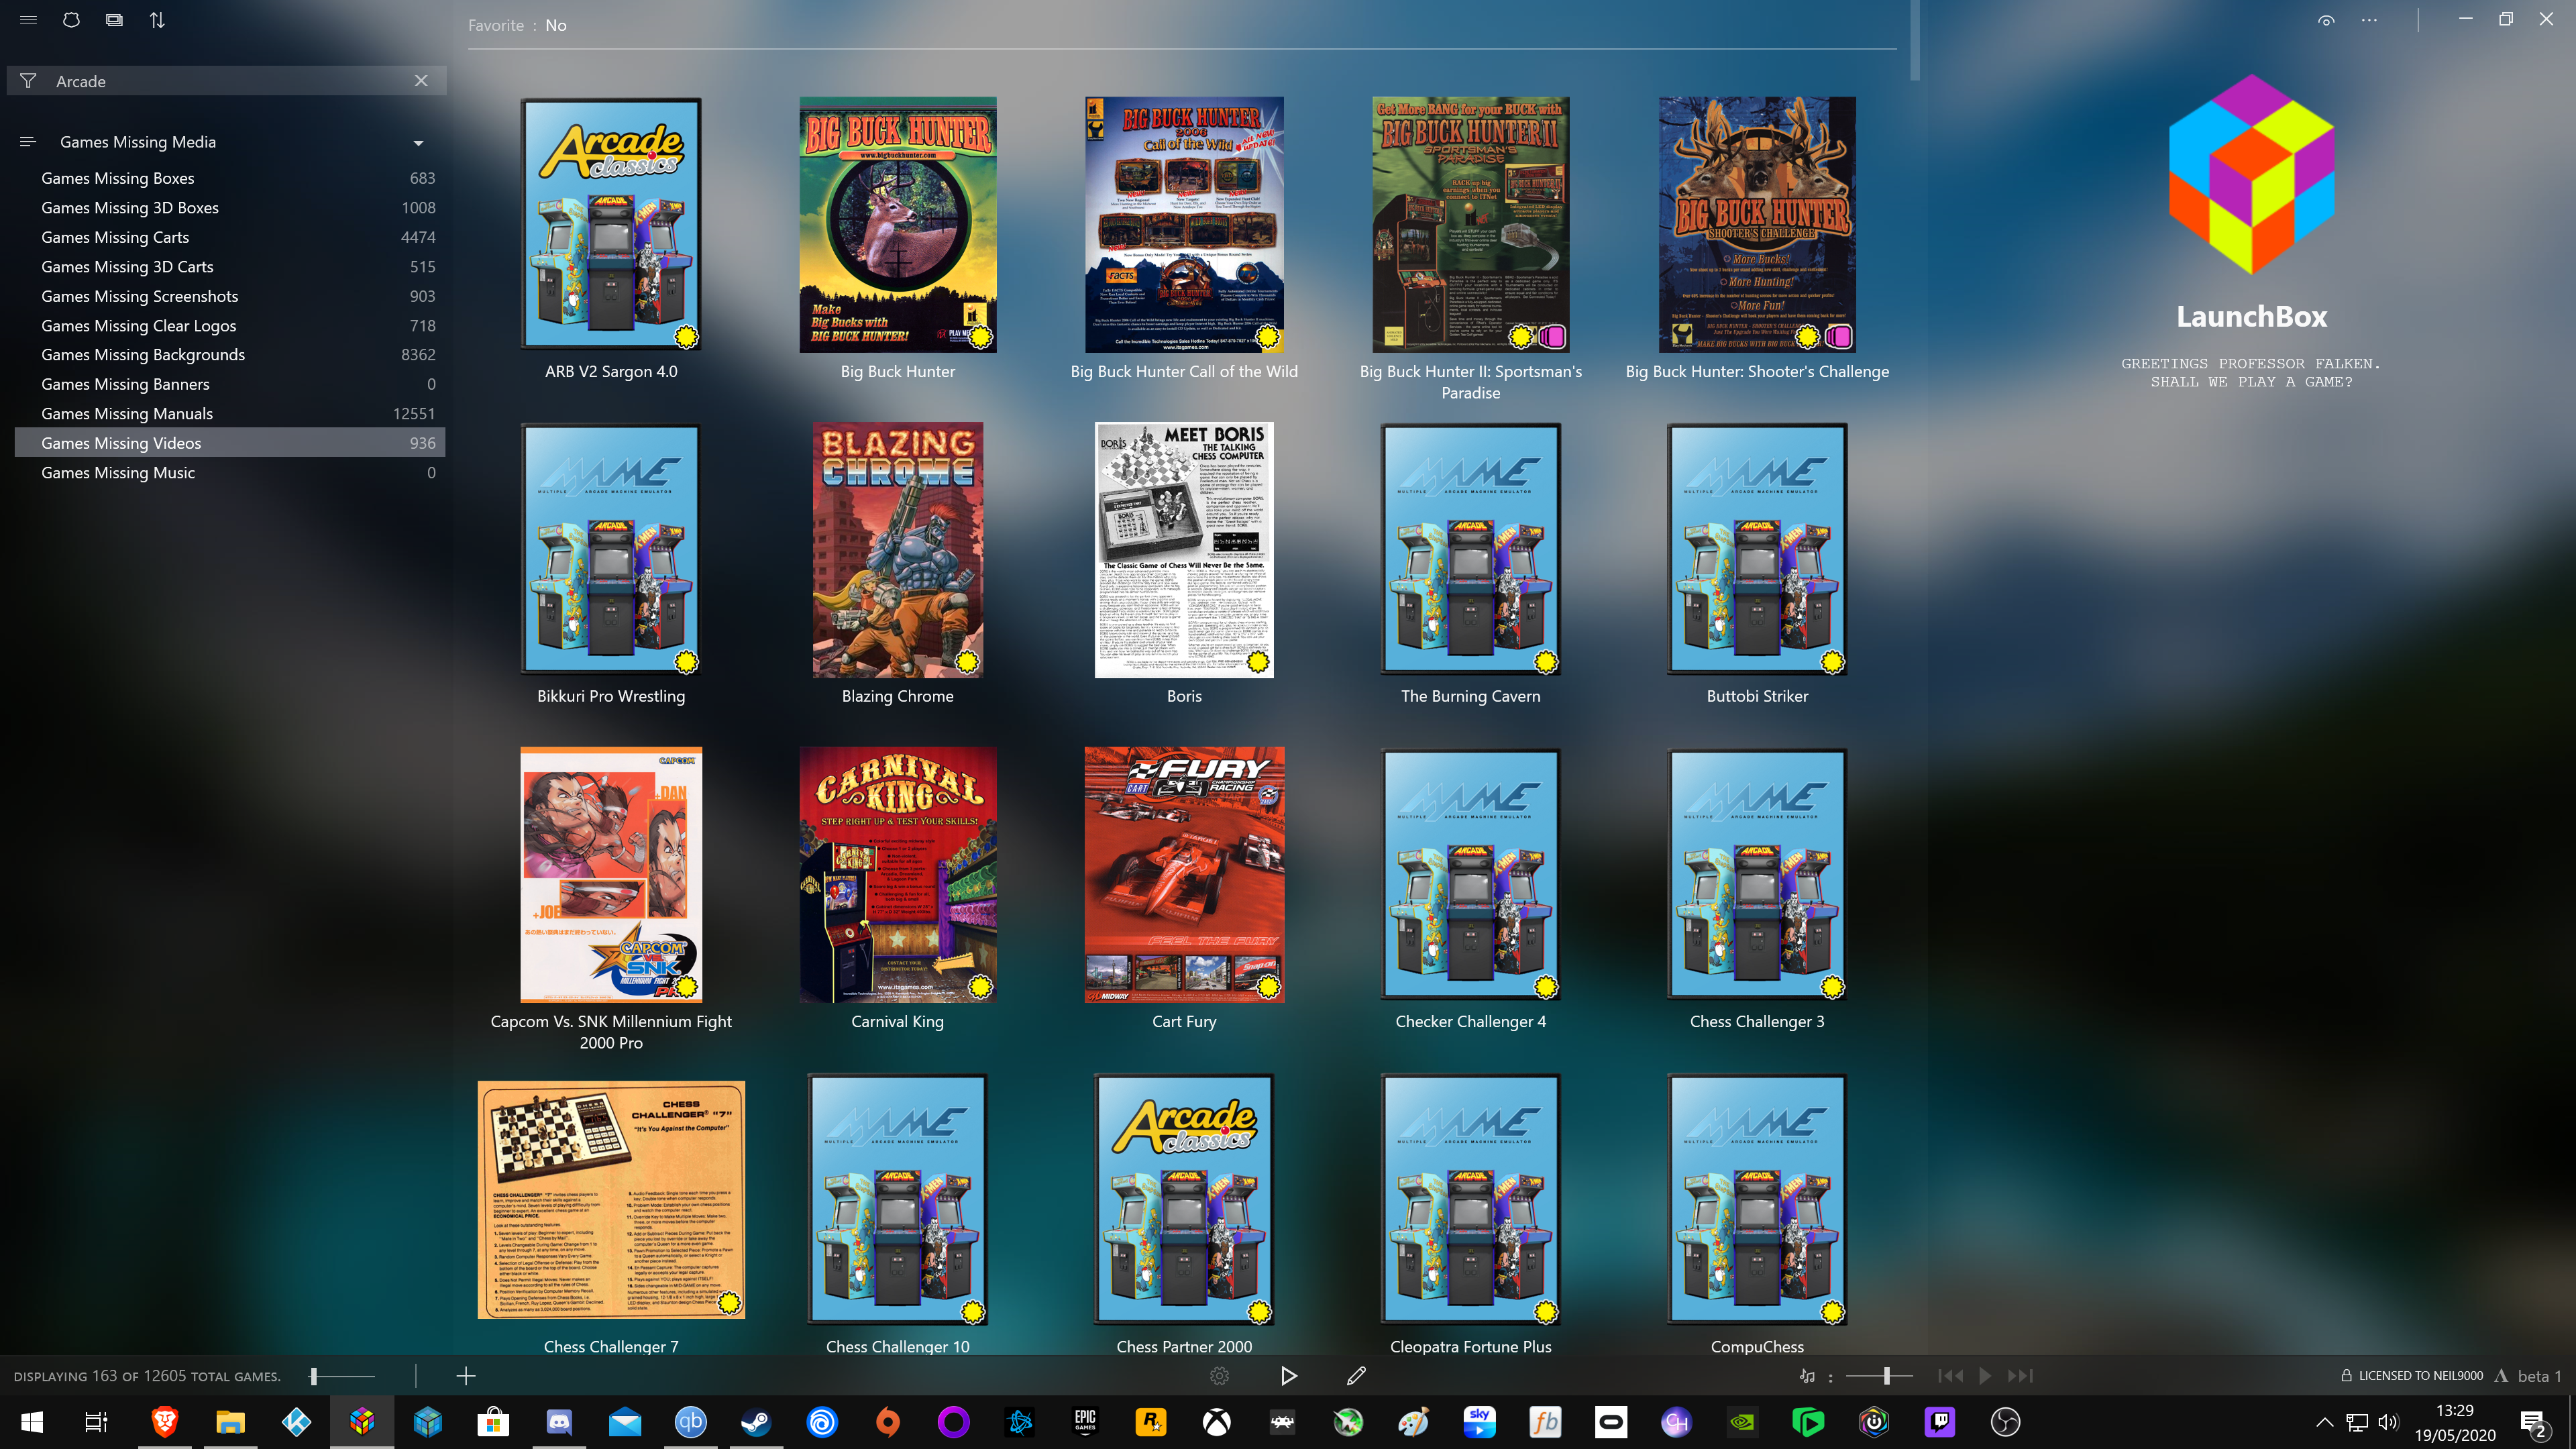2576x1449 pixels.
Task: Open the three-dot more options menu
Action: point(2369,20)
